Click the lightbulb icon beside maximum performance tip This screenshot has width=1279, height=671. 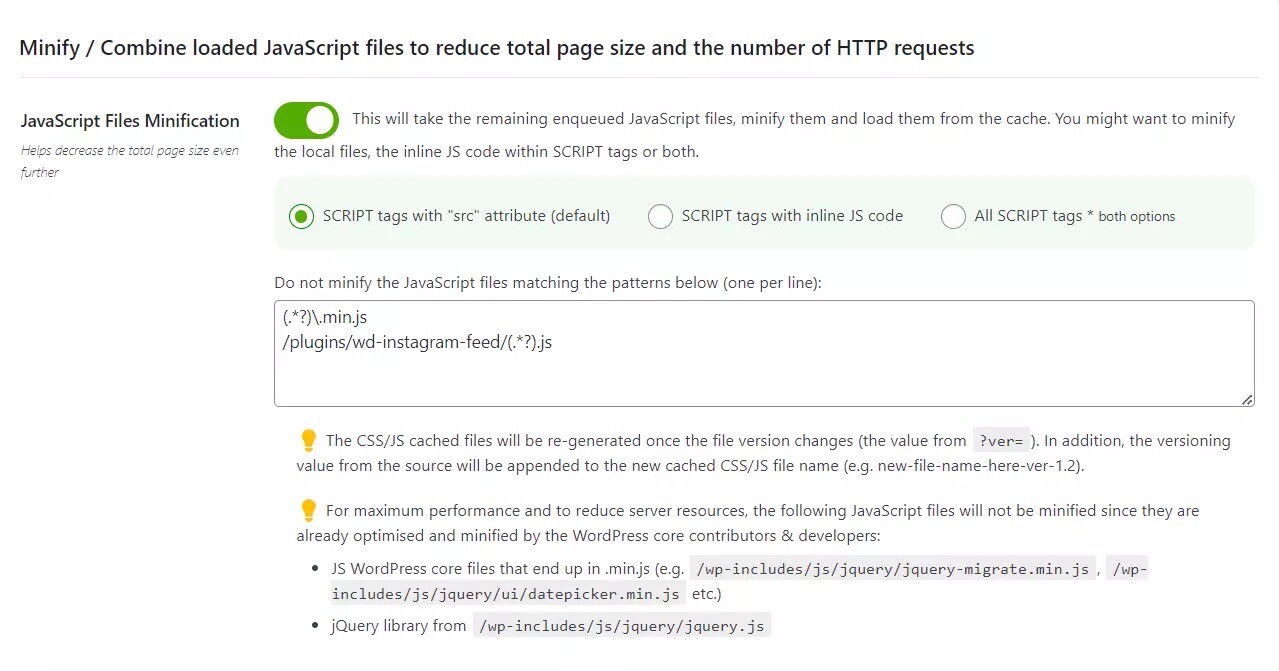click(x=309, y=510)
